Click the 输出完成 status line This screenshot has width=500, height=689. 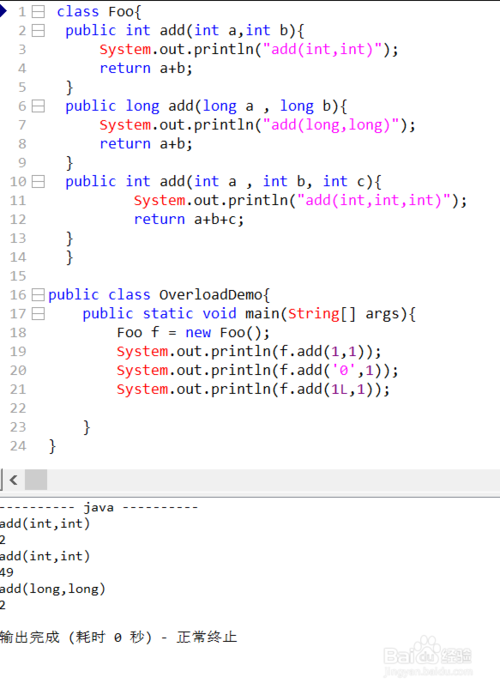[x=118, y=637]
